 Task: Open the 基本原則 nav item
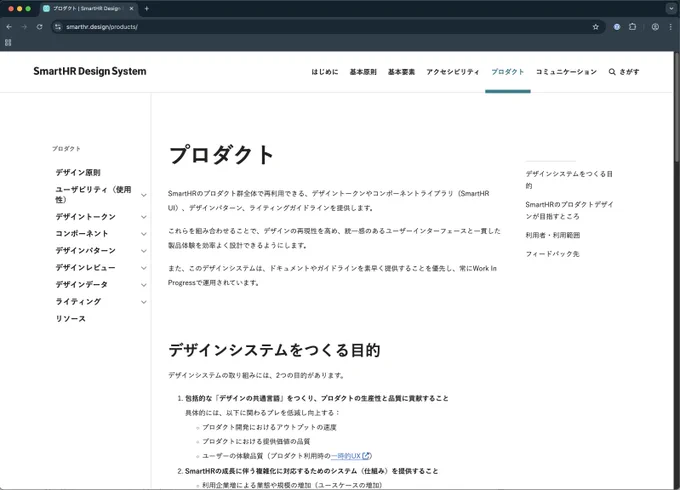[x=363, y=72]
